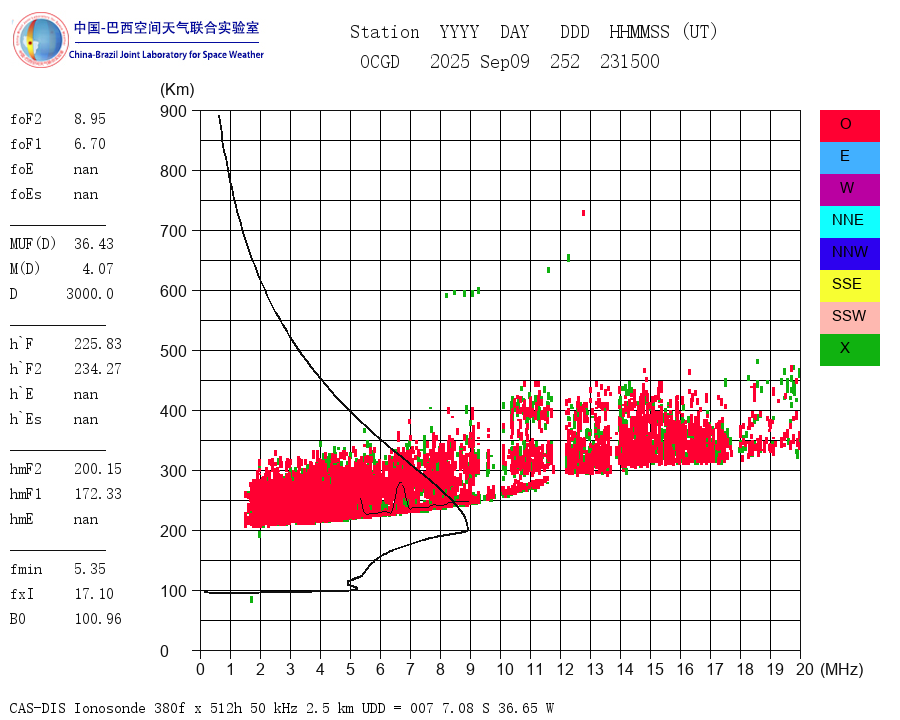
Task: Select the light-blue E legend swatch
Action: click(x=849, y=158)
